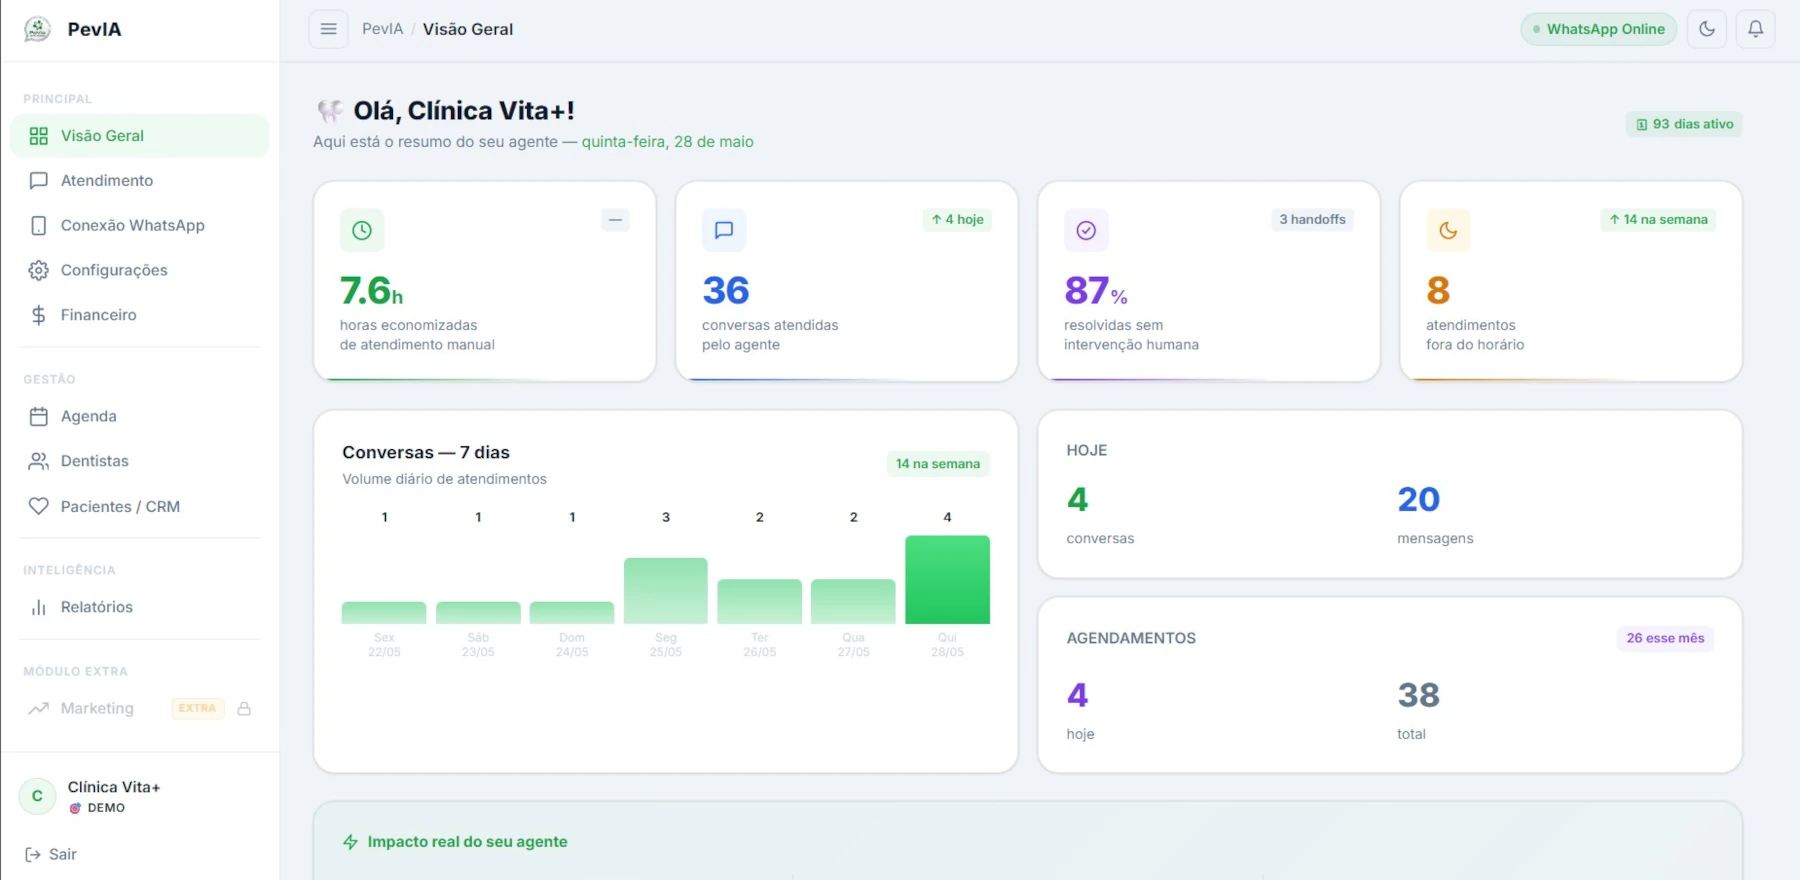Viewport: 1800px width, 880px height.
Task: Click the 3 handoffs badge
Action: [x=1312, y=219]
